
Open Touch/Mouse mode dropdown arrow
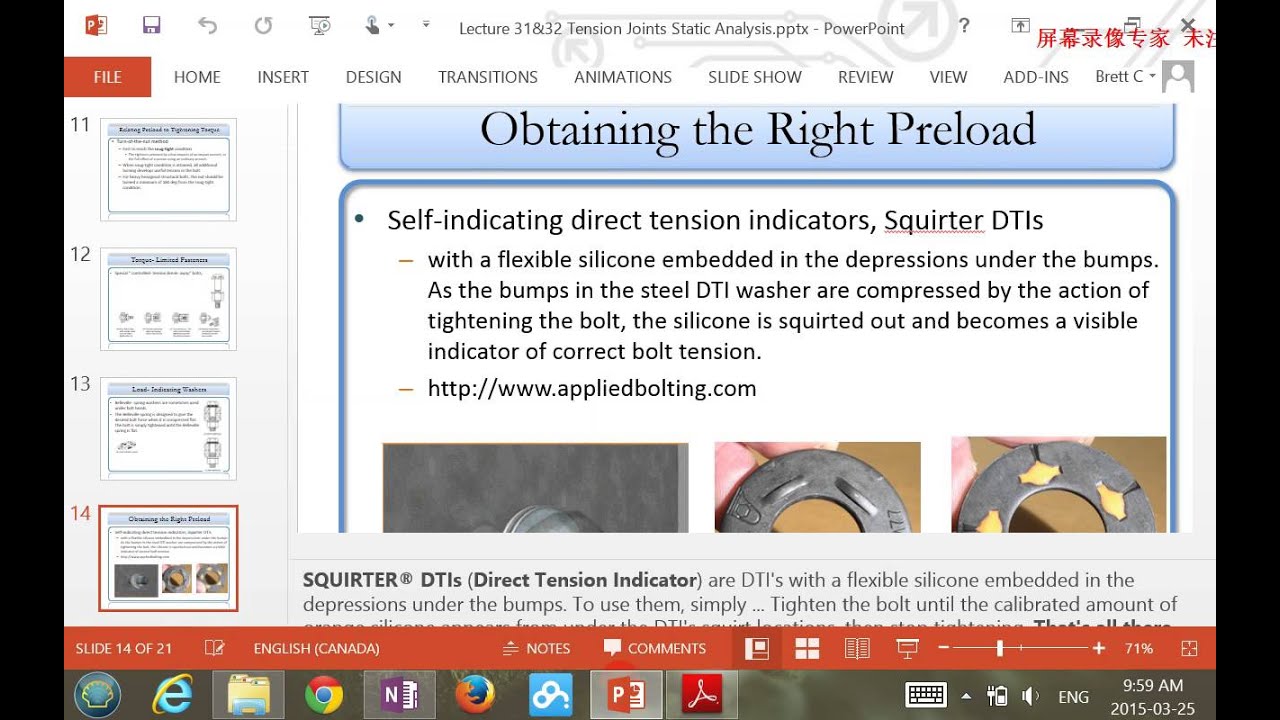[x=390, y=25]
